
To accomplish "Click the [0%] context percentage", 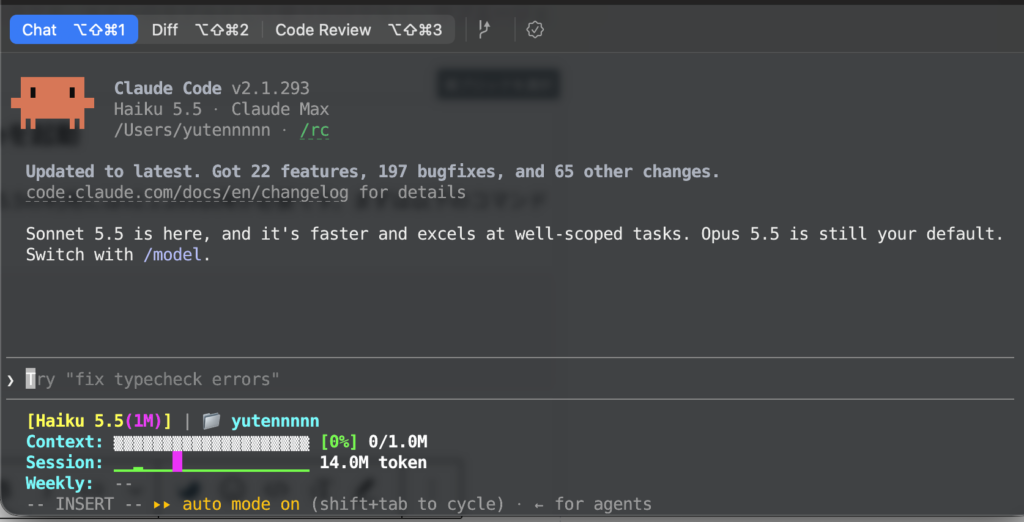I will [339, 442].
